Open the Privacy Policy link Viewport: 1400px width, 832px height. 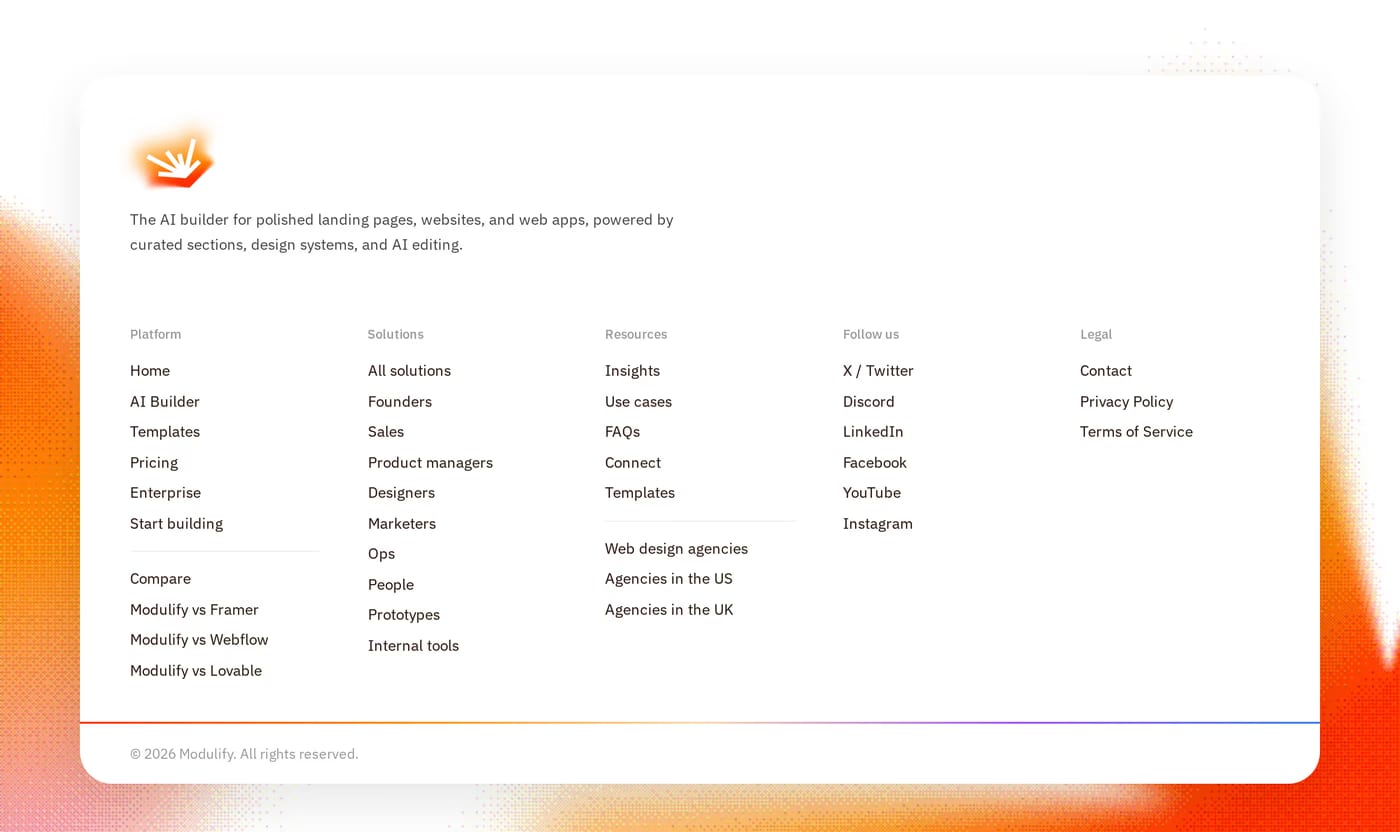(x=1127, y=401)
